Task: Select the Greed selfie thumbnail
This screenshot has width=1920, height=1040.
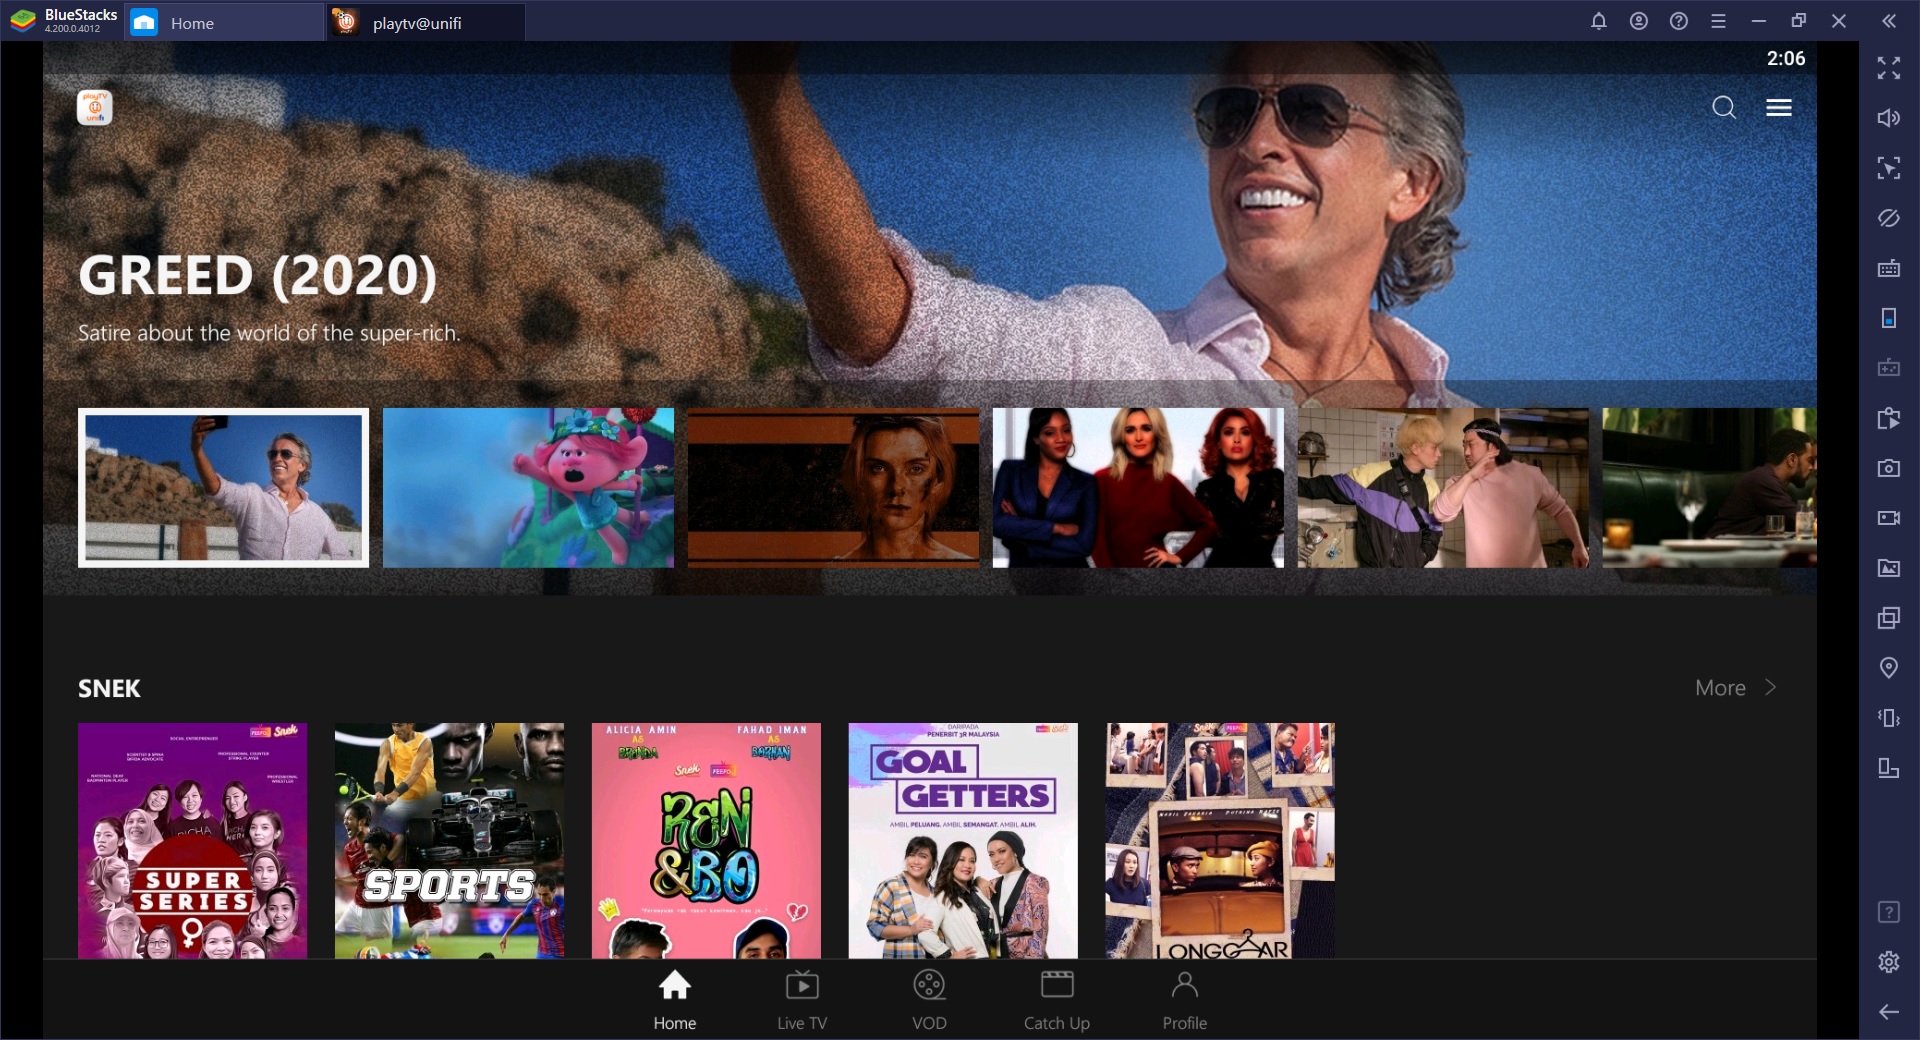Action: click(223, 488)
